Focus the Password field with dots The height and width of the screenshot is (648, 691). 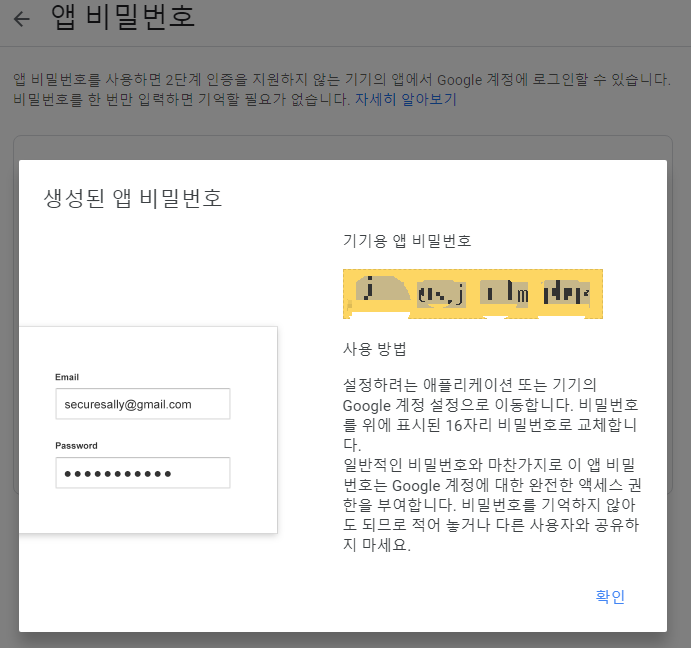coord(143,473)
